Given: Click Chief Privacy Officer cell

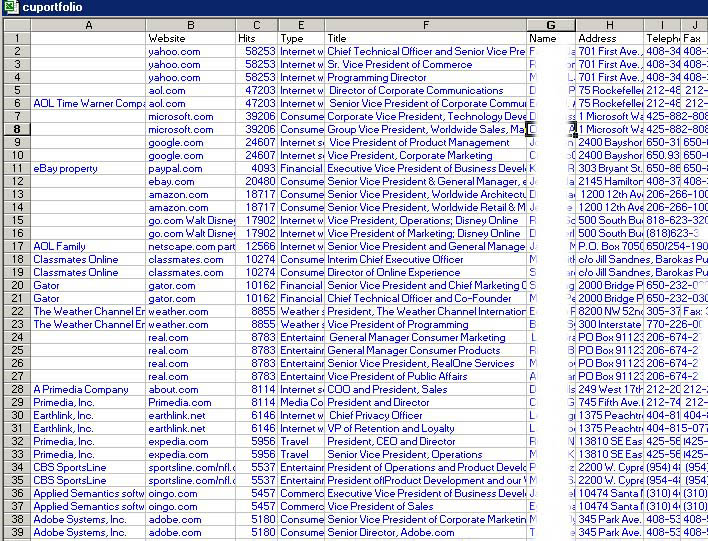Looking at the screenshot, I should (x=426, y=415).
